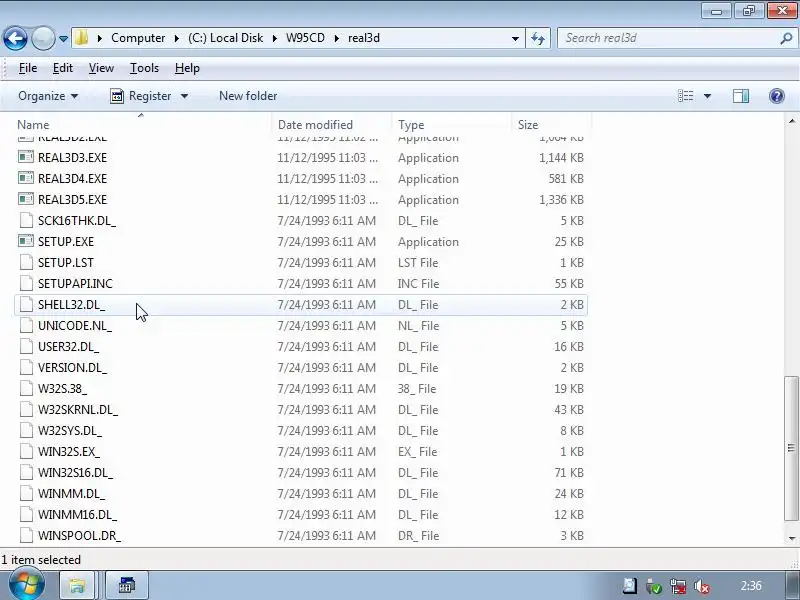Click the second taskbar application button
Image resolution: width=800 pixels, height=600 pixels.
coord(127,585)
